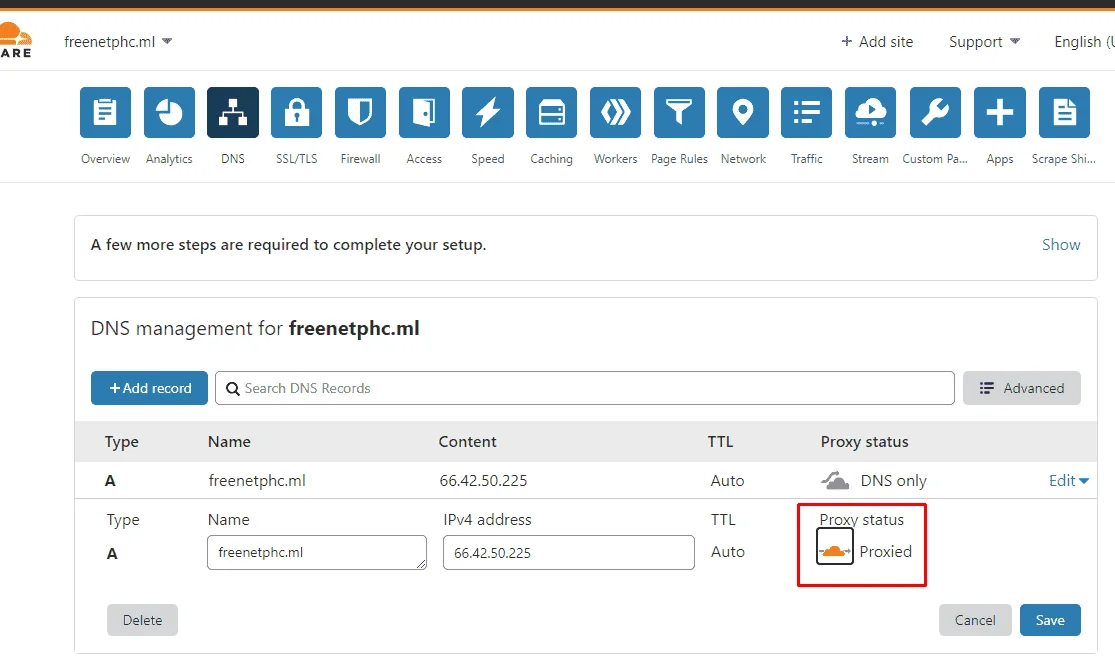Open the Firewall shield icon
1115x661 pixels.
tap(361, 112)
